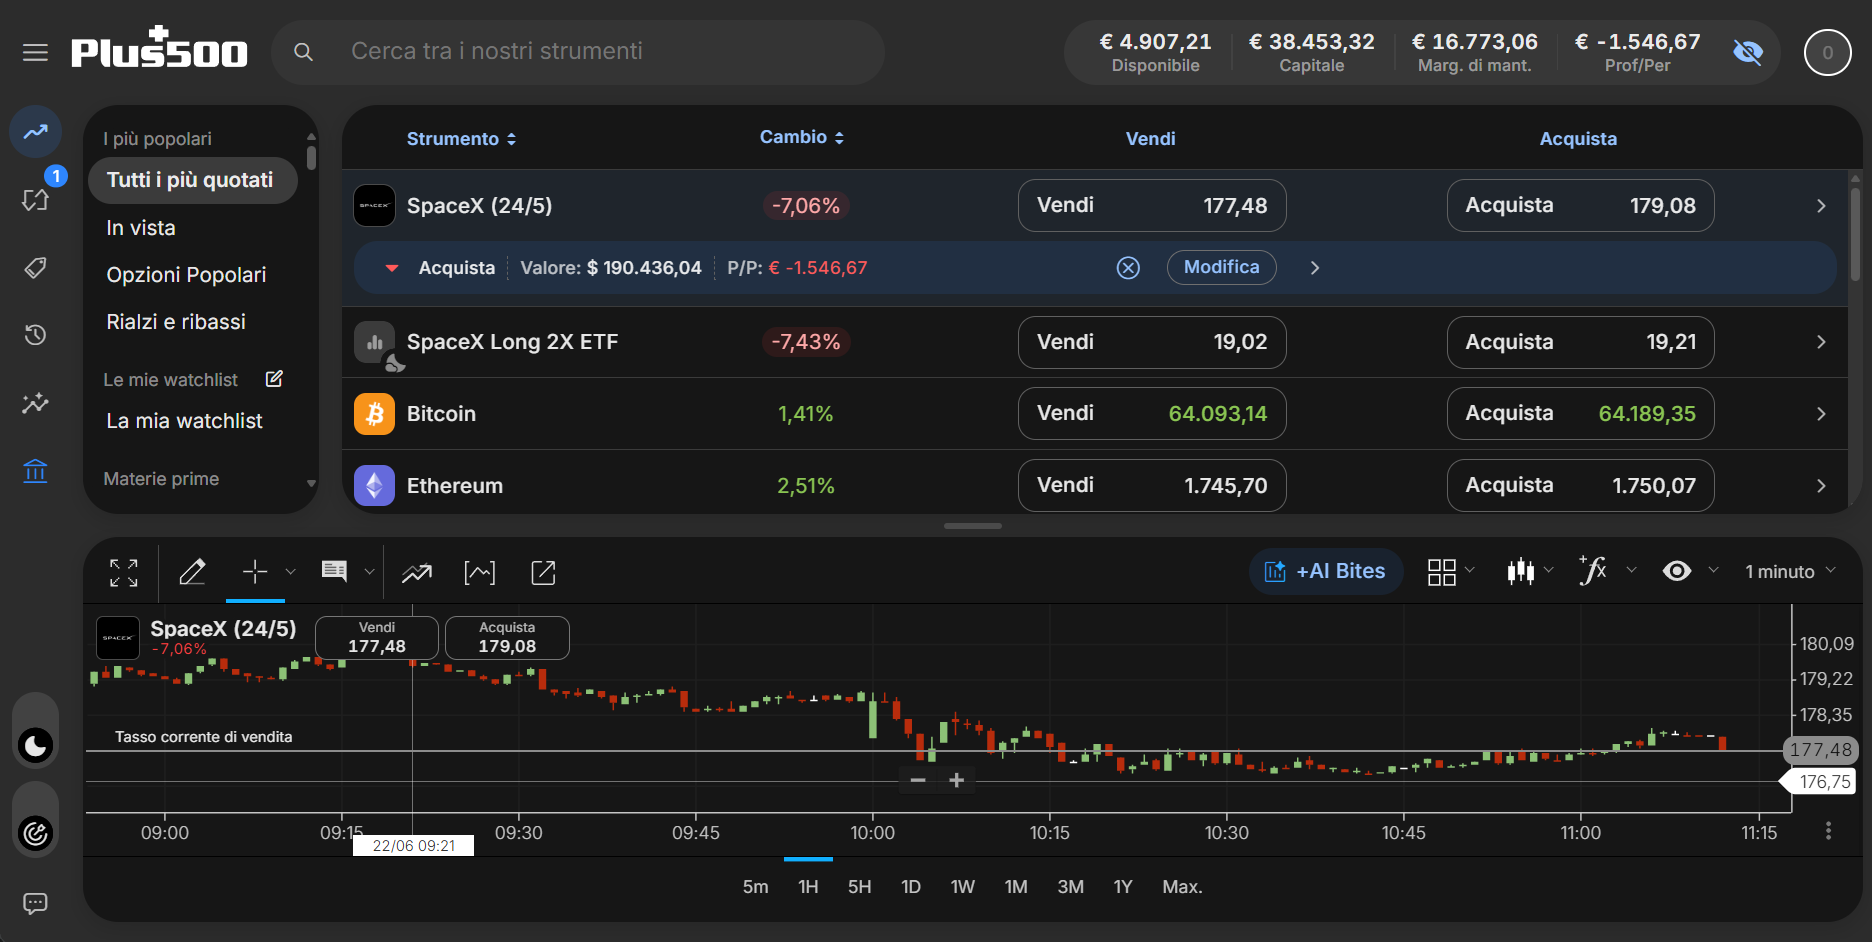1872x942 pixels.
Task: Zoom in chart with plus button
Action: (956, 780)
